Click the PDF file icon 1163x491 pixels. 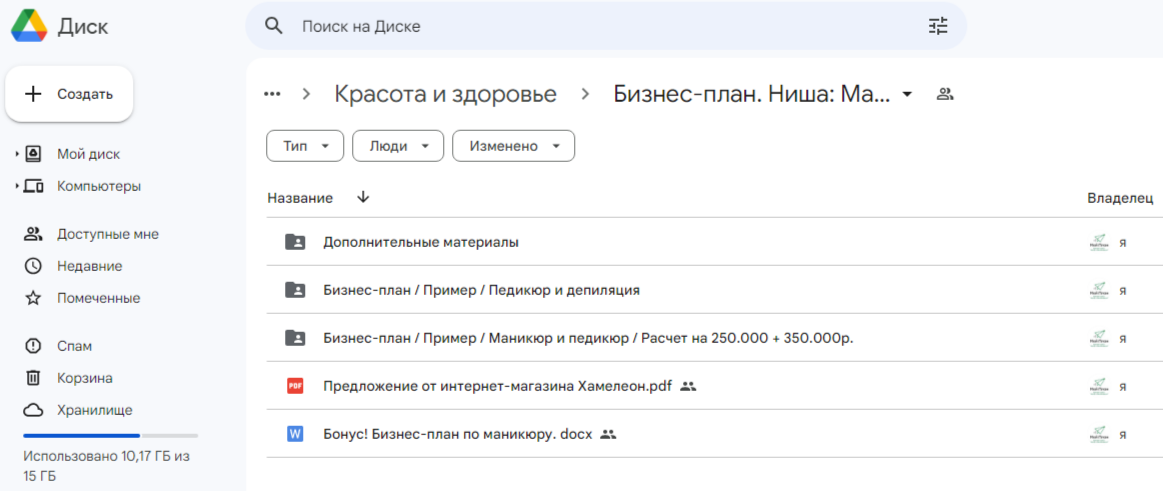click(295, 386)
